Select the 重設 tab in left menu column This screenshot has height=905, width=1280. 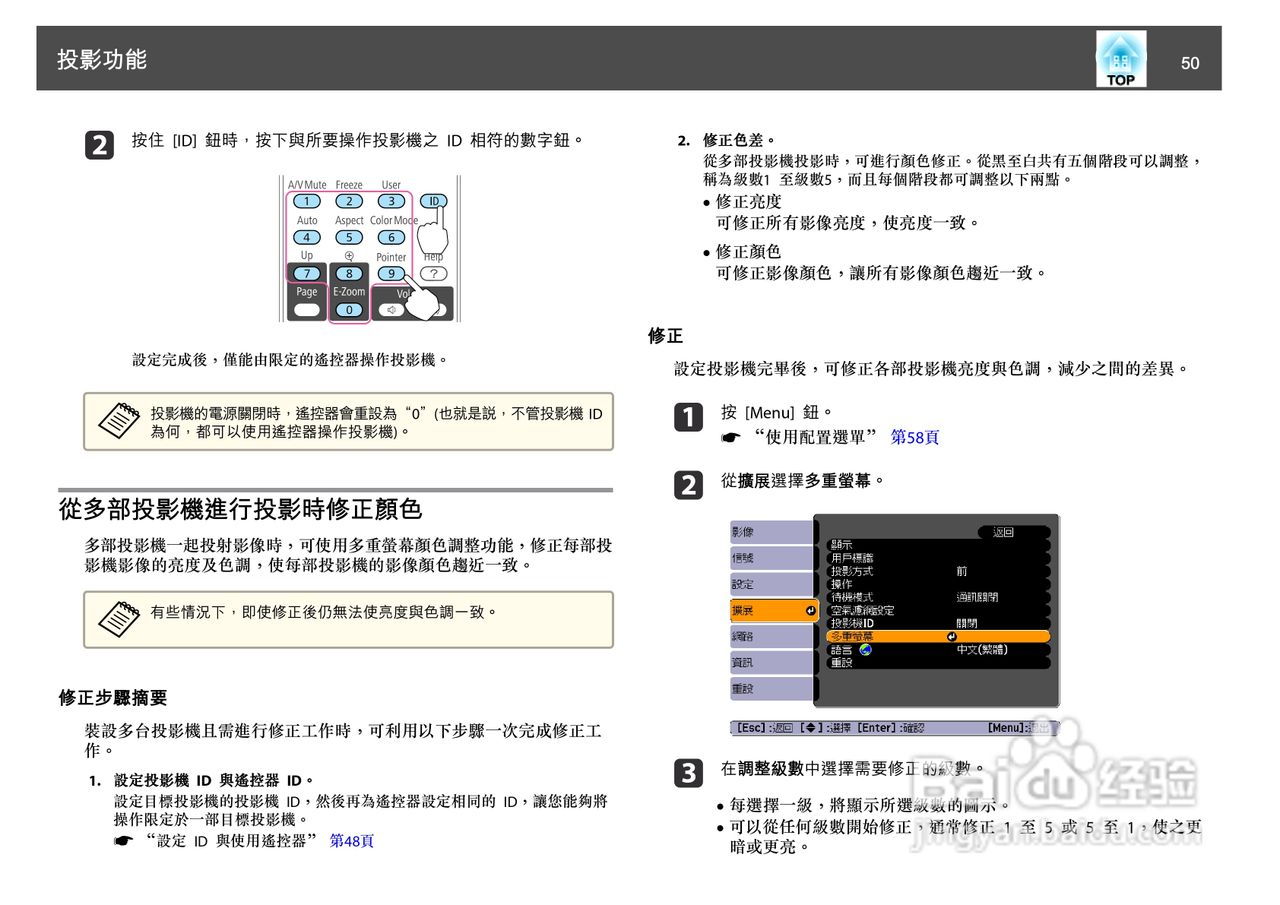(772, 688)
